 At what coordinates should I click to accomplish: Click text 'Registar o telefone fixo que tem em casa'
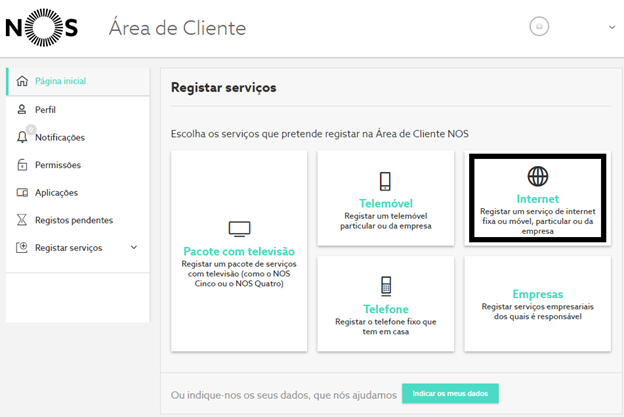(x=386, y=327)
